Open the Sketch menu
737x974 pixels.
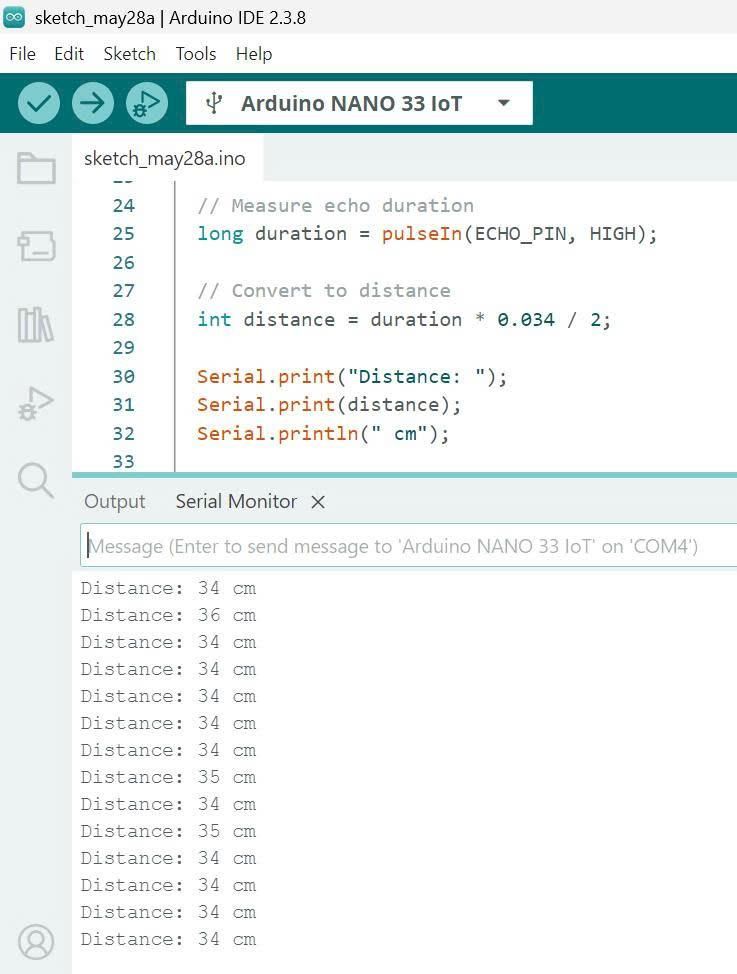pos(129,54)
